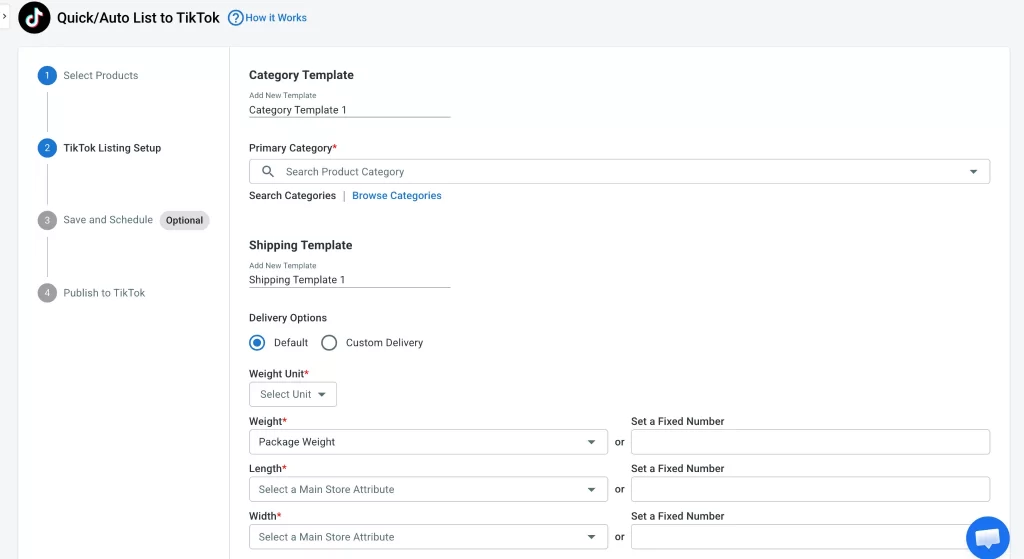This screenshot has width=1024, height=559.
Task: Click Browse Categories link
Action: pos(396,196)
